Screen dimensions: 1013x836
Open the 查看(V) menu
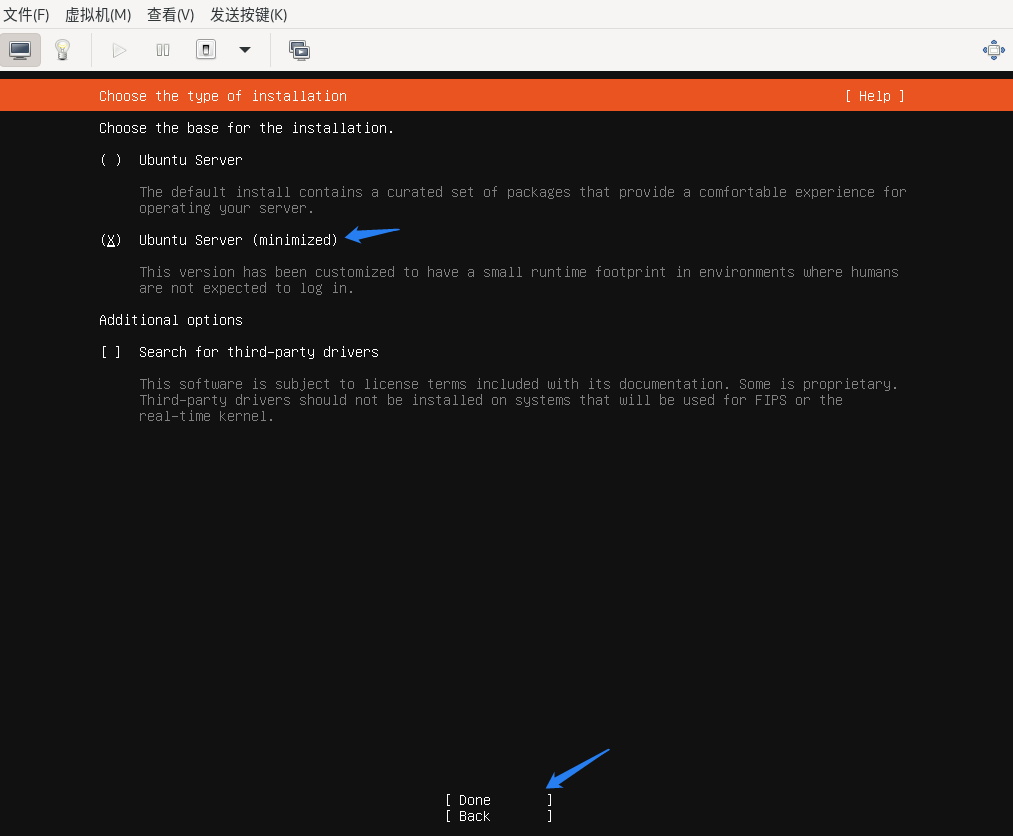coord(171,14)
